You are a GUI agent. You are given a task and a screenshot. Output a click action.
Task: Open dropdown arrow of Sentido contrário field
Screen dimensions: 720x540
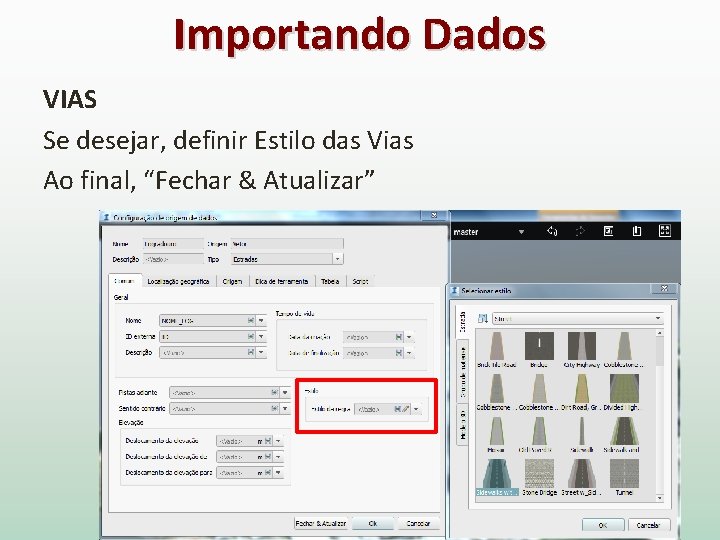tap(285, 408)
